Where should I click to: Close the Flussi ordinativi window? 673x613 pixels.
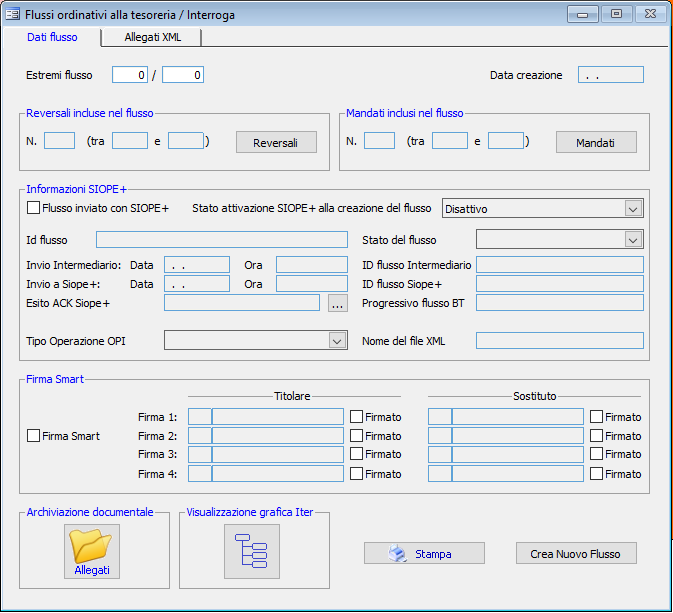pos(650,15)
